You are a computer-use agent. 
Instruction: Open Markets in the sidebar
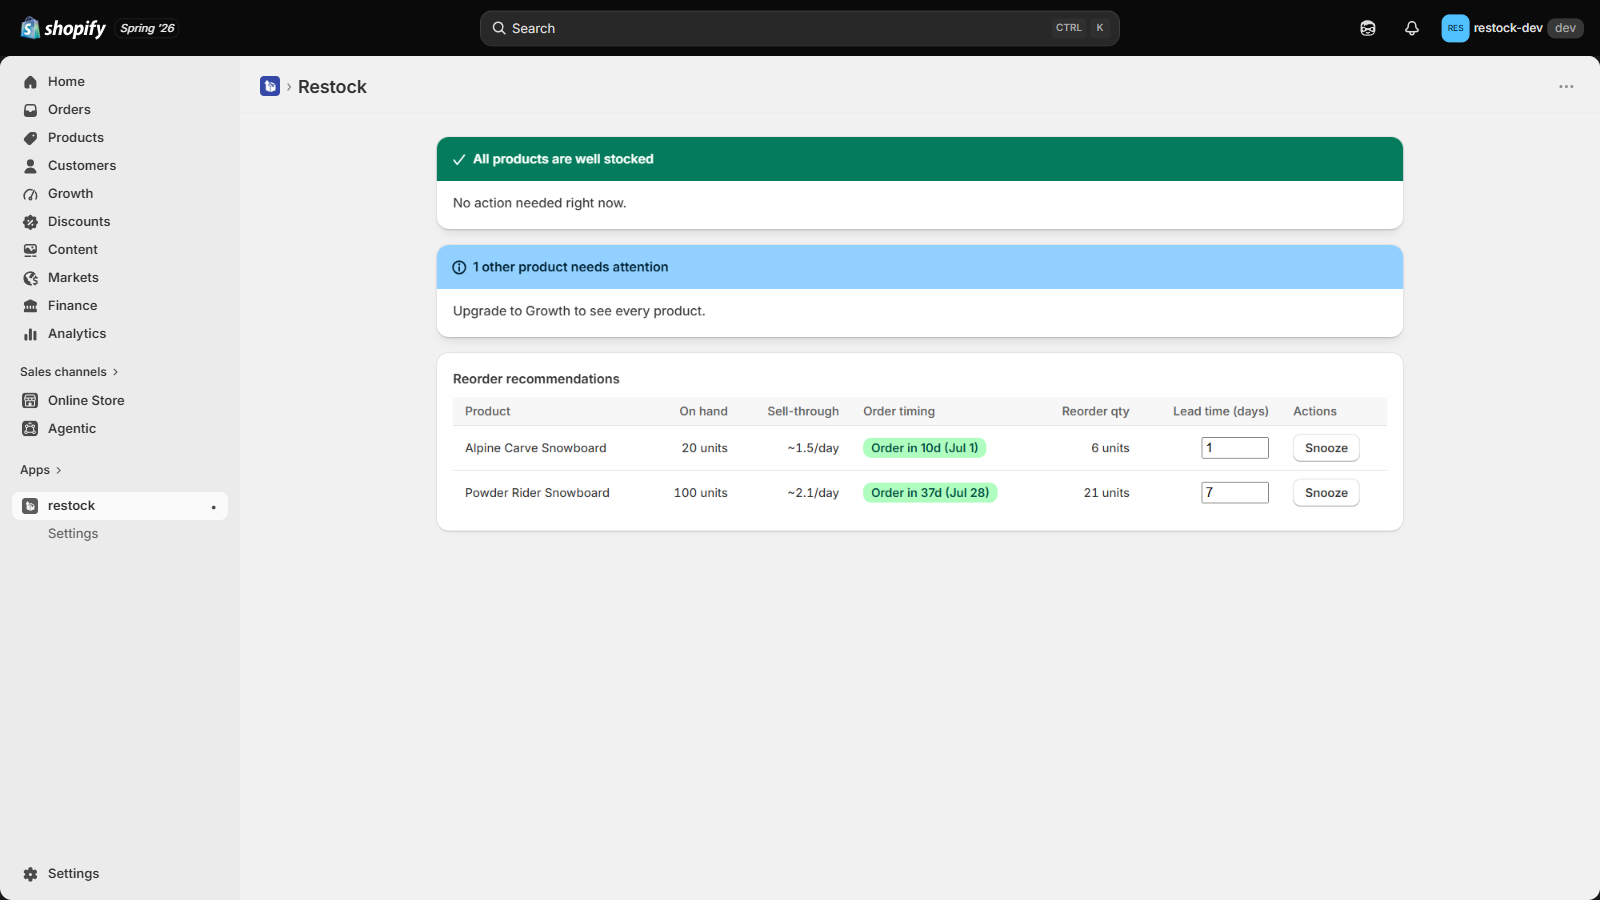(73, 278)
